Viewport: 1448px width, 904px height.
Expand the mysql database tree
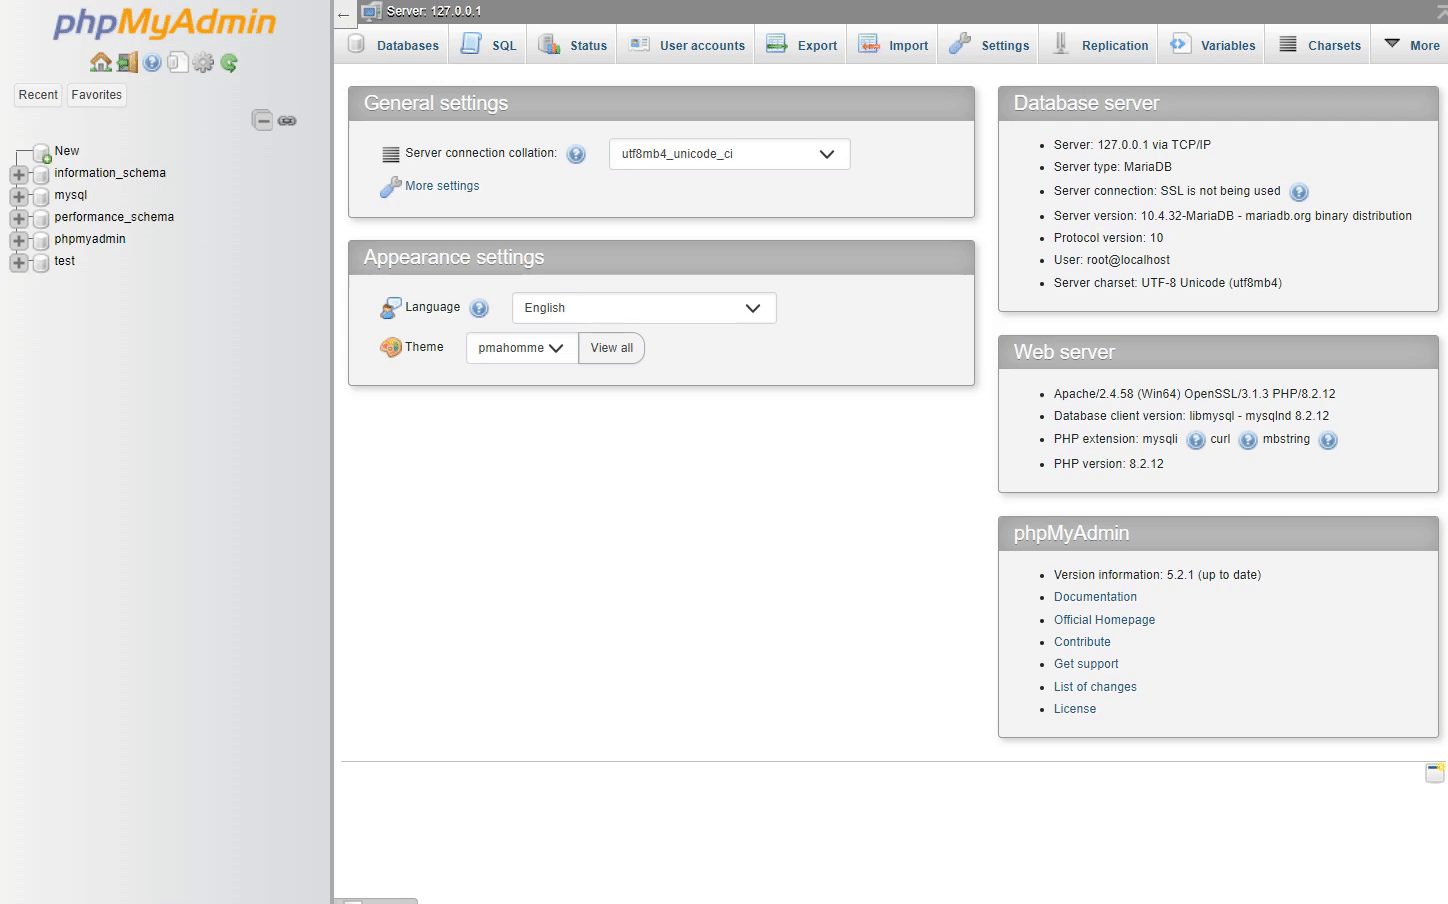pyautogui.click(x=18, y=196)
